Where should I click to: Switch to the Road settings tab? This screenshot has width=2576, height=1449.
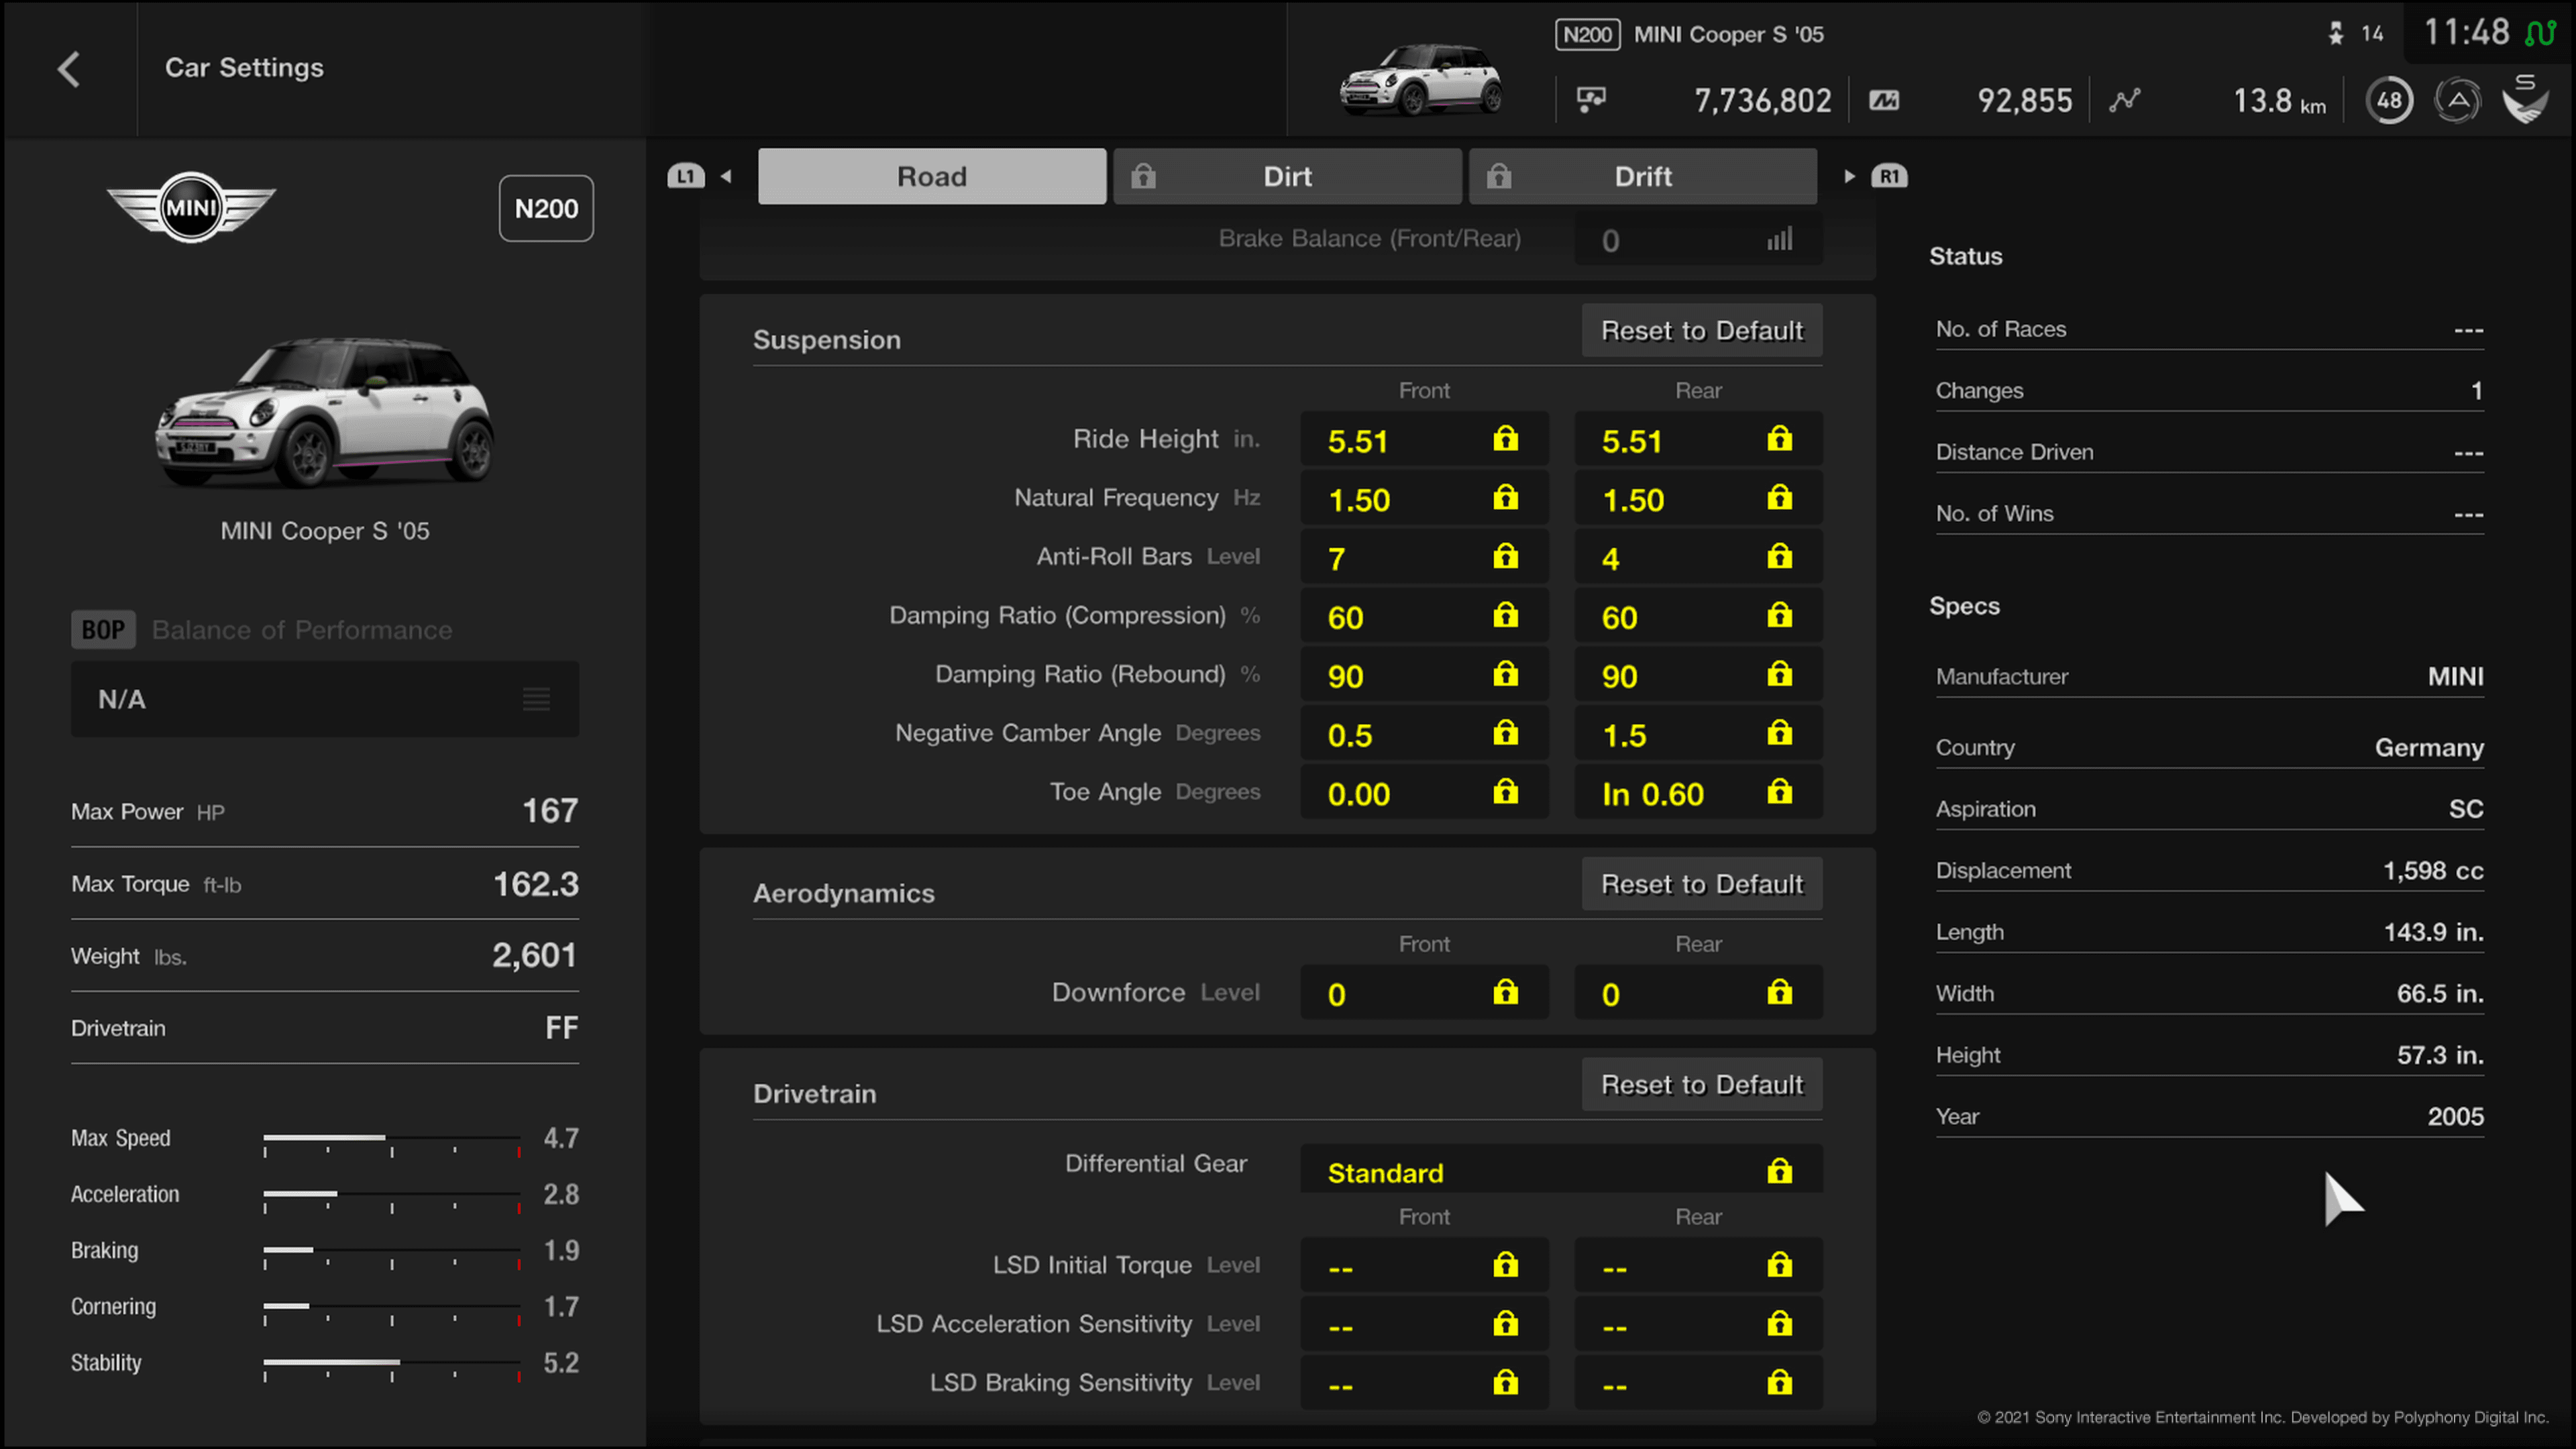click(932, 176)
